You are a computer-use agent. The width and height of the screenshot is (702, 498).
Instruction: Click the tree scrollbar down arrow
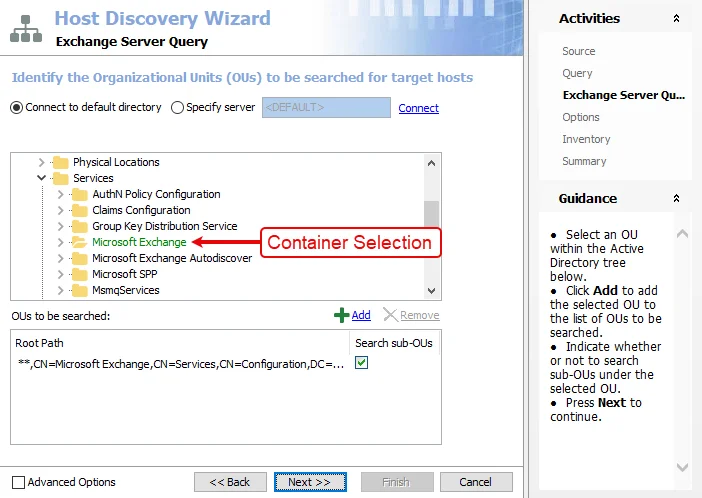point(432,291)
